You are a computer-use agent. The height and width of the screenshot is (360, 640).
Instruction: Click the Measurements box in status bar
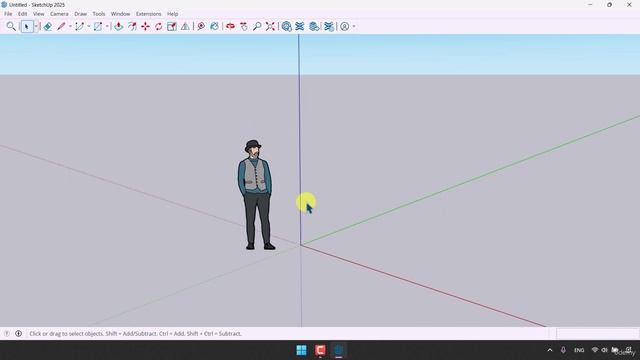[x=597, y=333]
